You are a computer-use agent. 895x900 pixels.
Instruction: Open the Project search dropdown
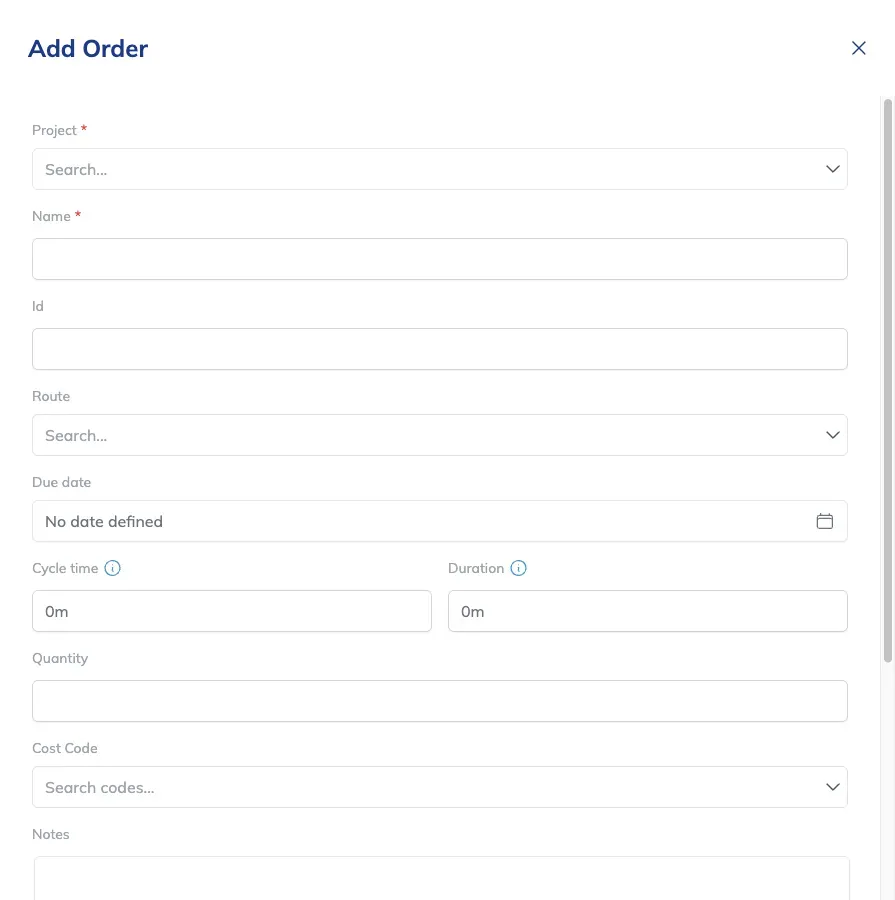point(440,169)
